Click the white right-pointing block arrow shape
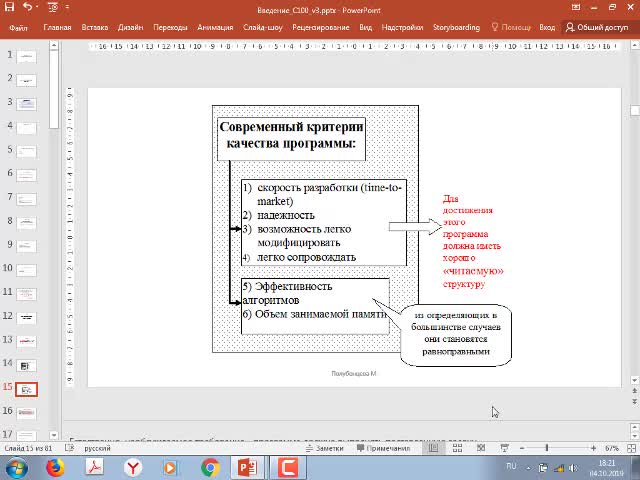This screenshot has height=480, width=640. [x=415, y=227]
